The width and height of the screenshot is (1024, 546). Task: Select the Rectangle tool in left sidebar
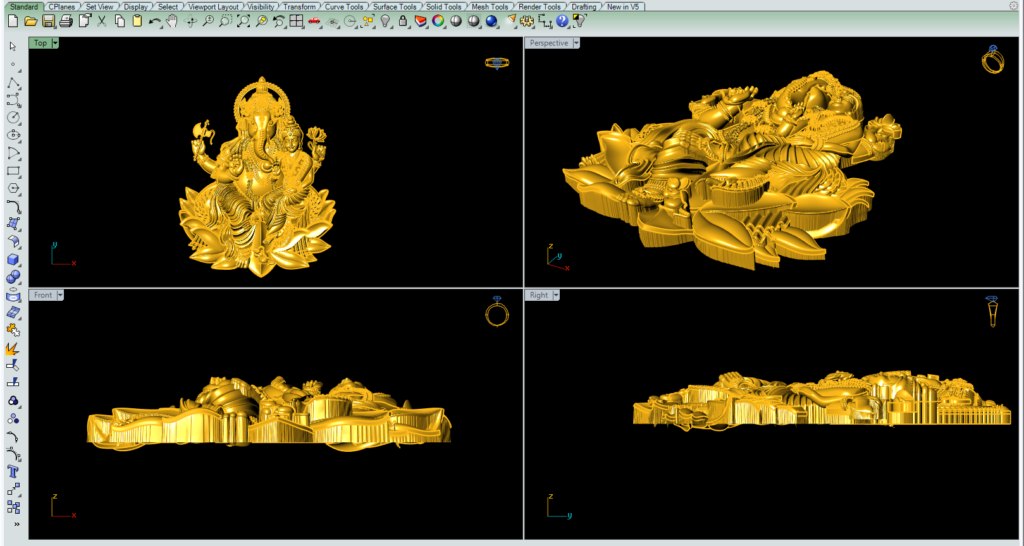pyautogui.click(x=13, y=171)
